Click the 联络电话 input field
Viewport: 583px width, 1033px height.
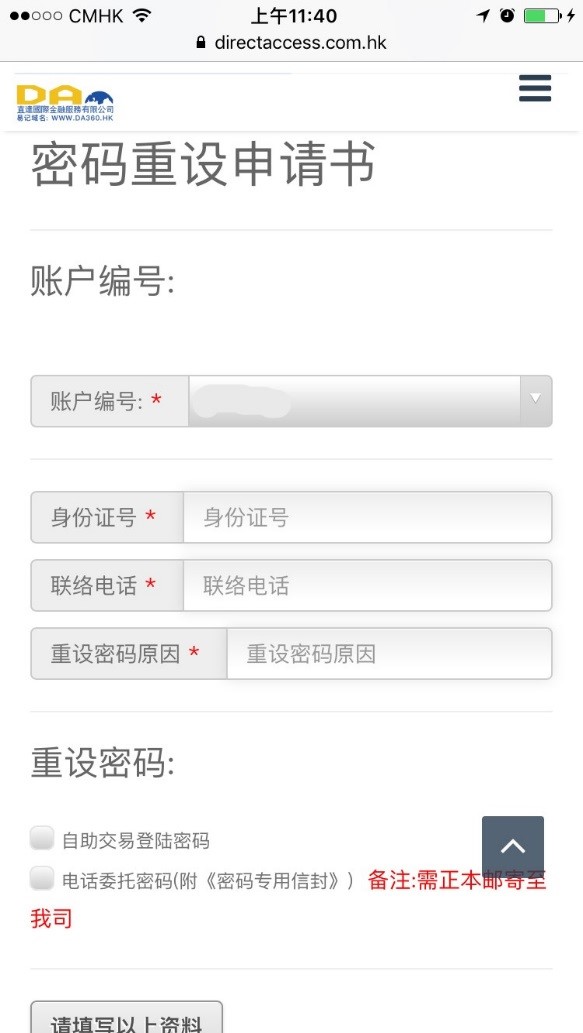pyautogui.click(x=368, y=585)
